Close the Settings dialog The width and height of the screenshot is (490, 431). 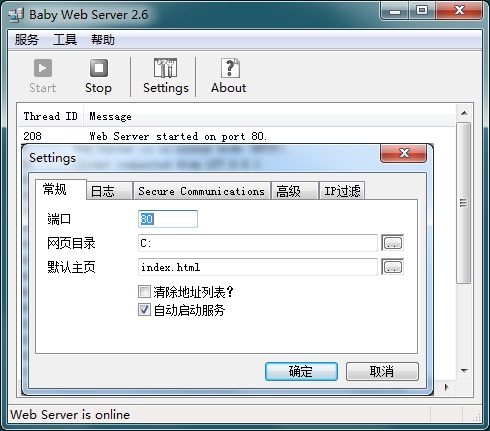404,153
